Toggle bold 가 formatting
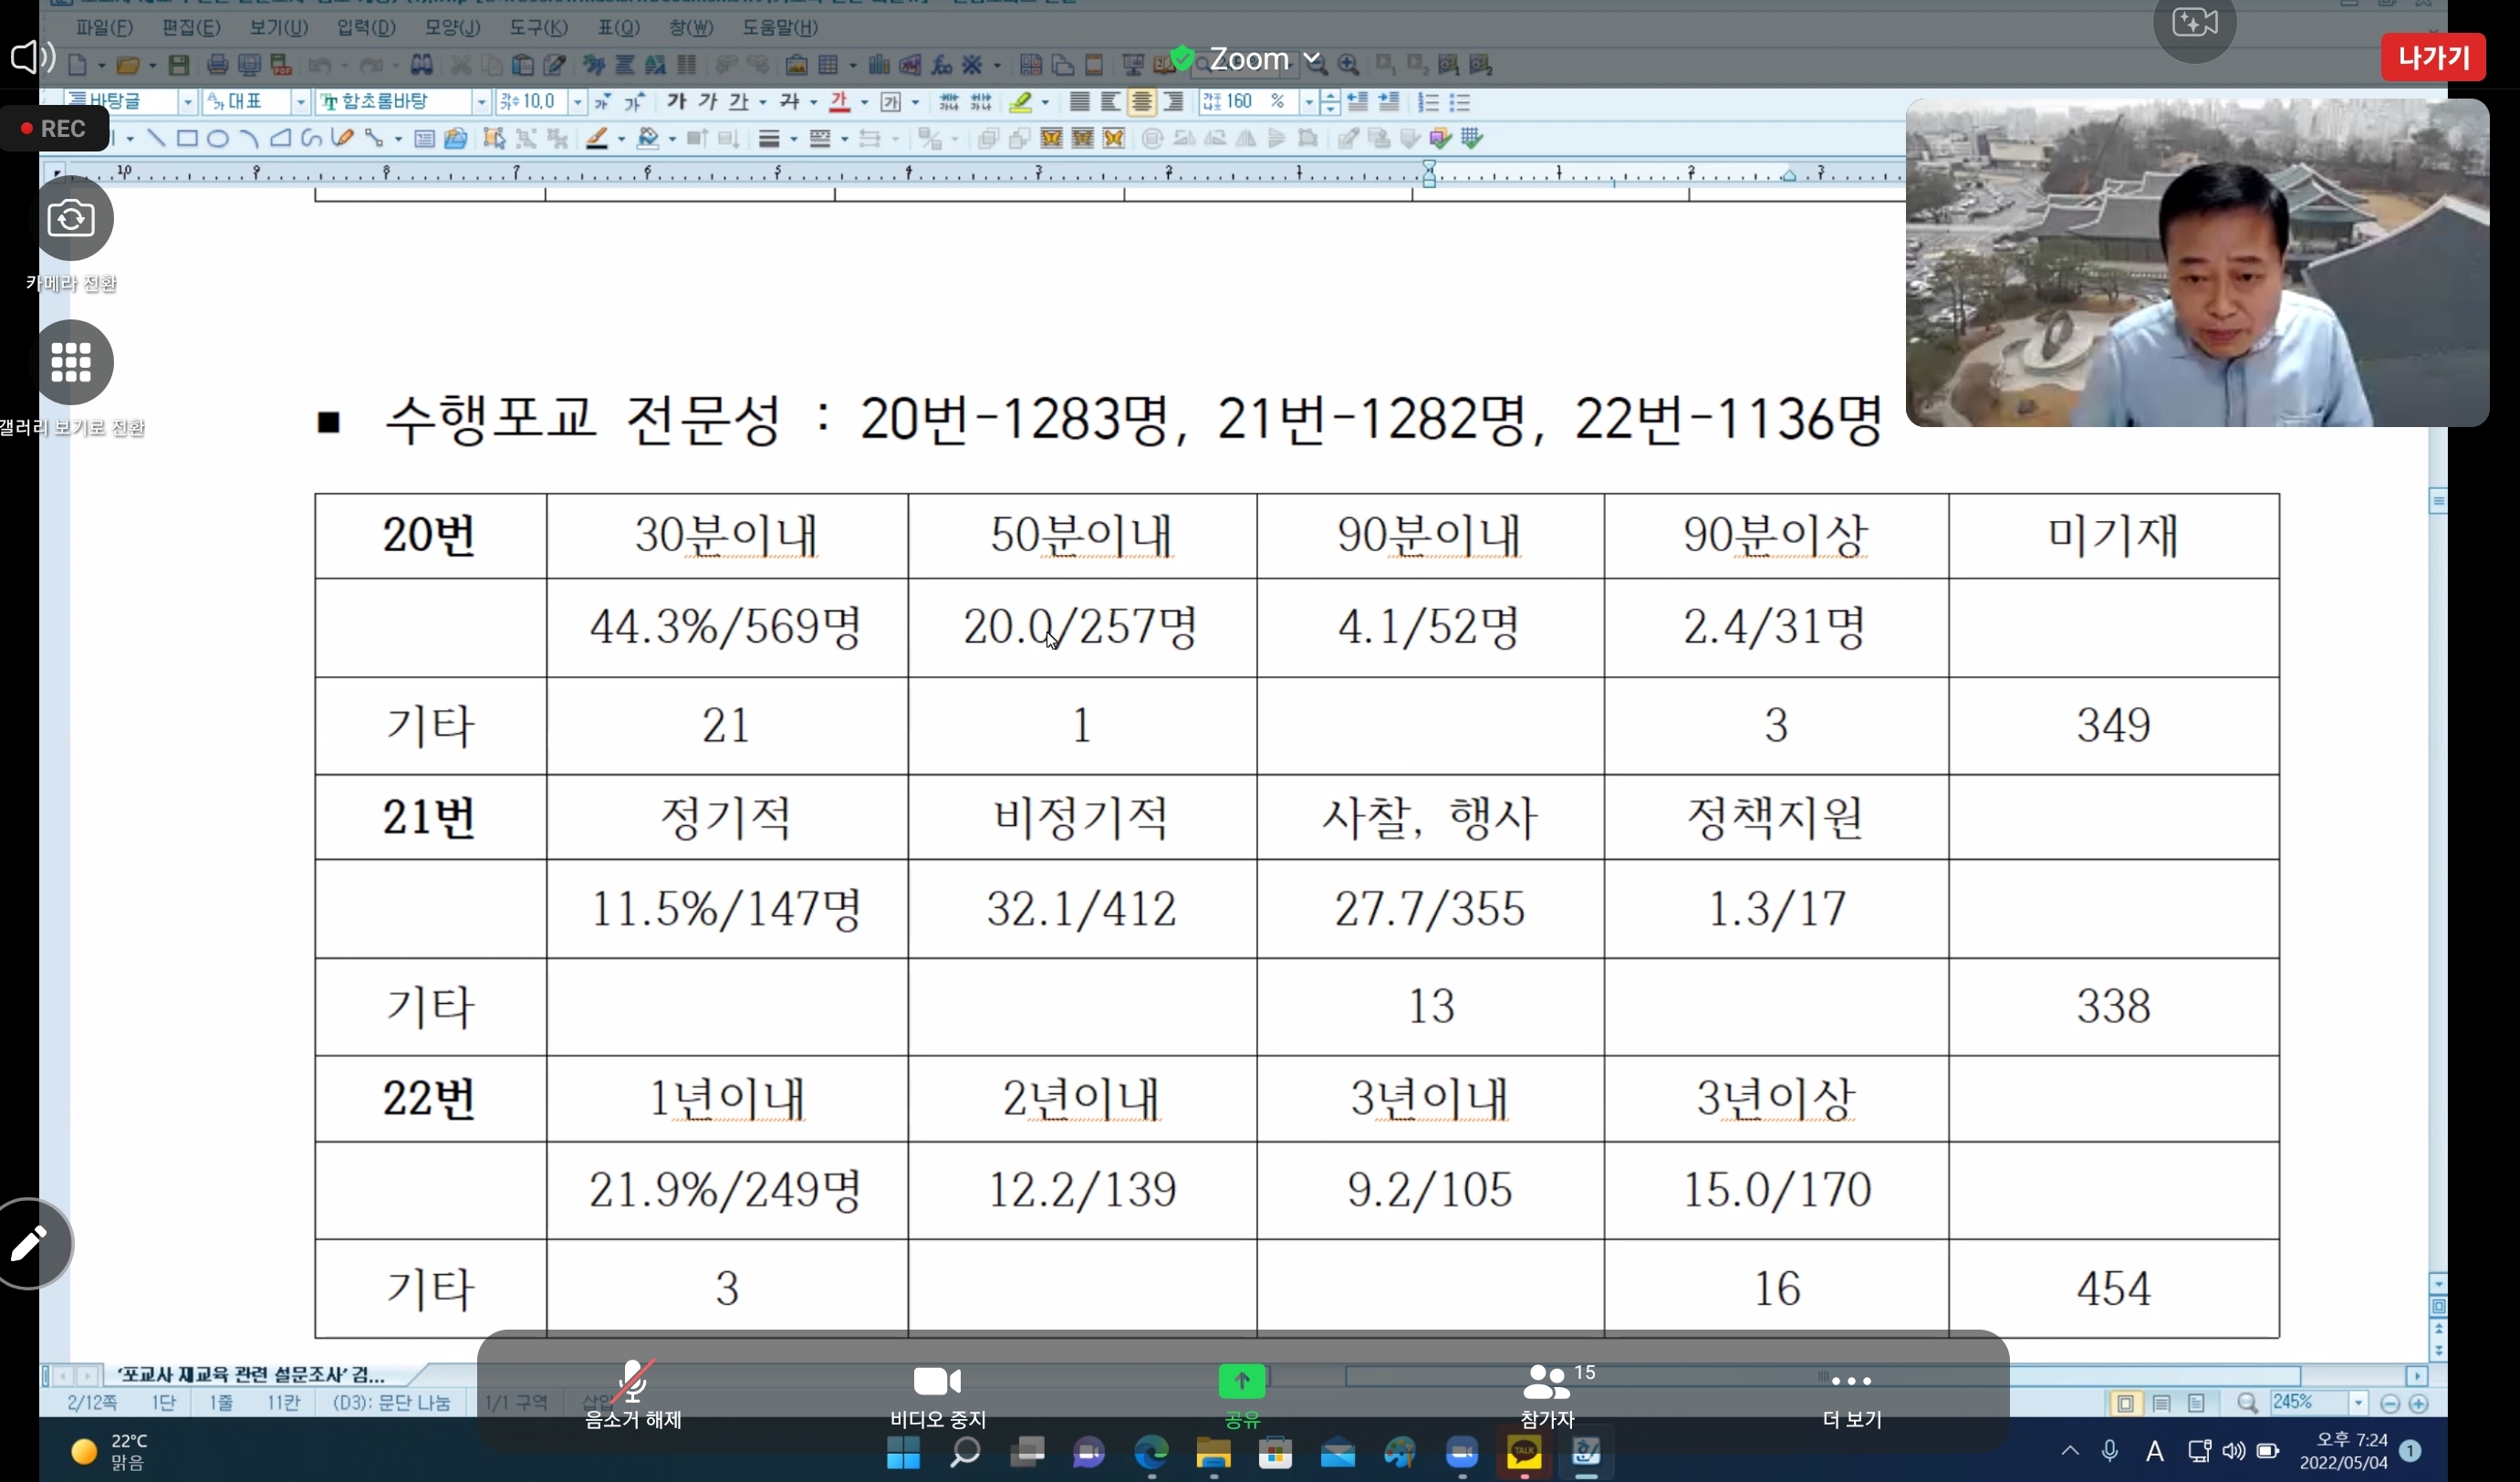This screenshot has width=2520, height=1482. 676,102
